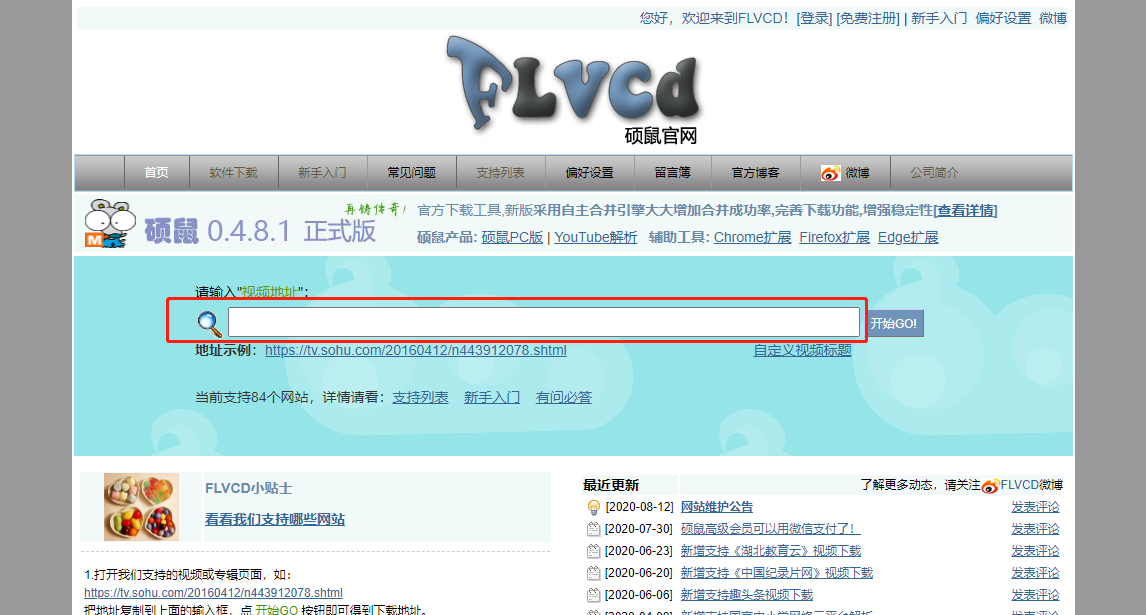This screenshot has width=1146, height=615.
Task: Open the 公司简介 navigation tab
Action: [x=934, y=173]
